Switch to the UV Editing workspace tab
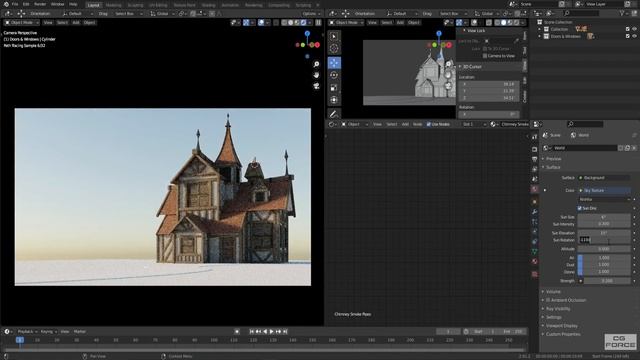640x360 pixels. point(158,5)
